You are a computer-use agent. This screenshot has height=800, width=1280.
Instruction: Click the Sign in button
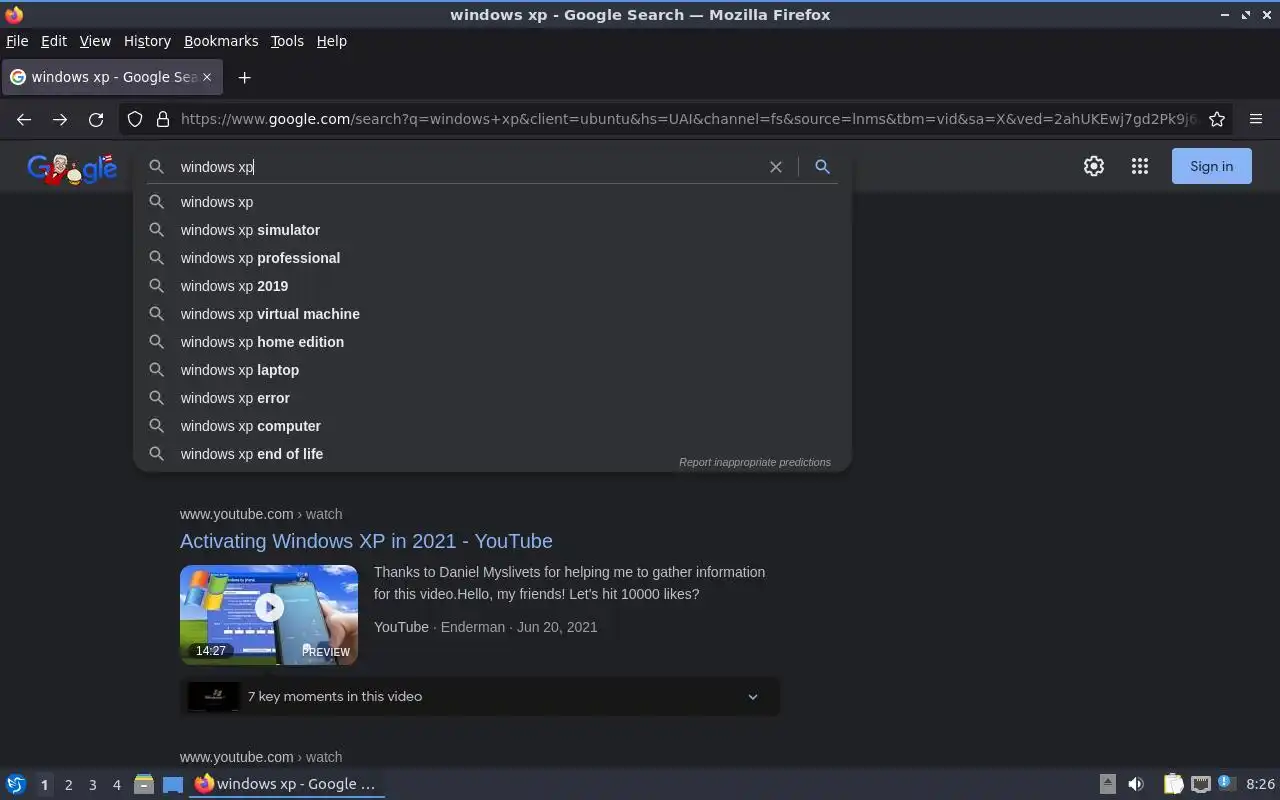pyautogui.click(x=1211, y=166)
